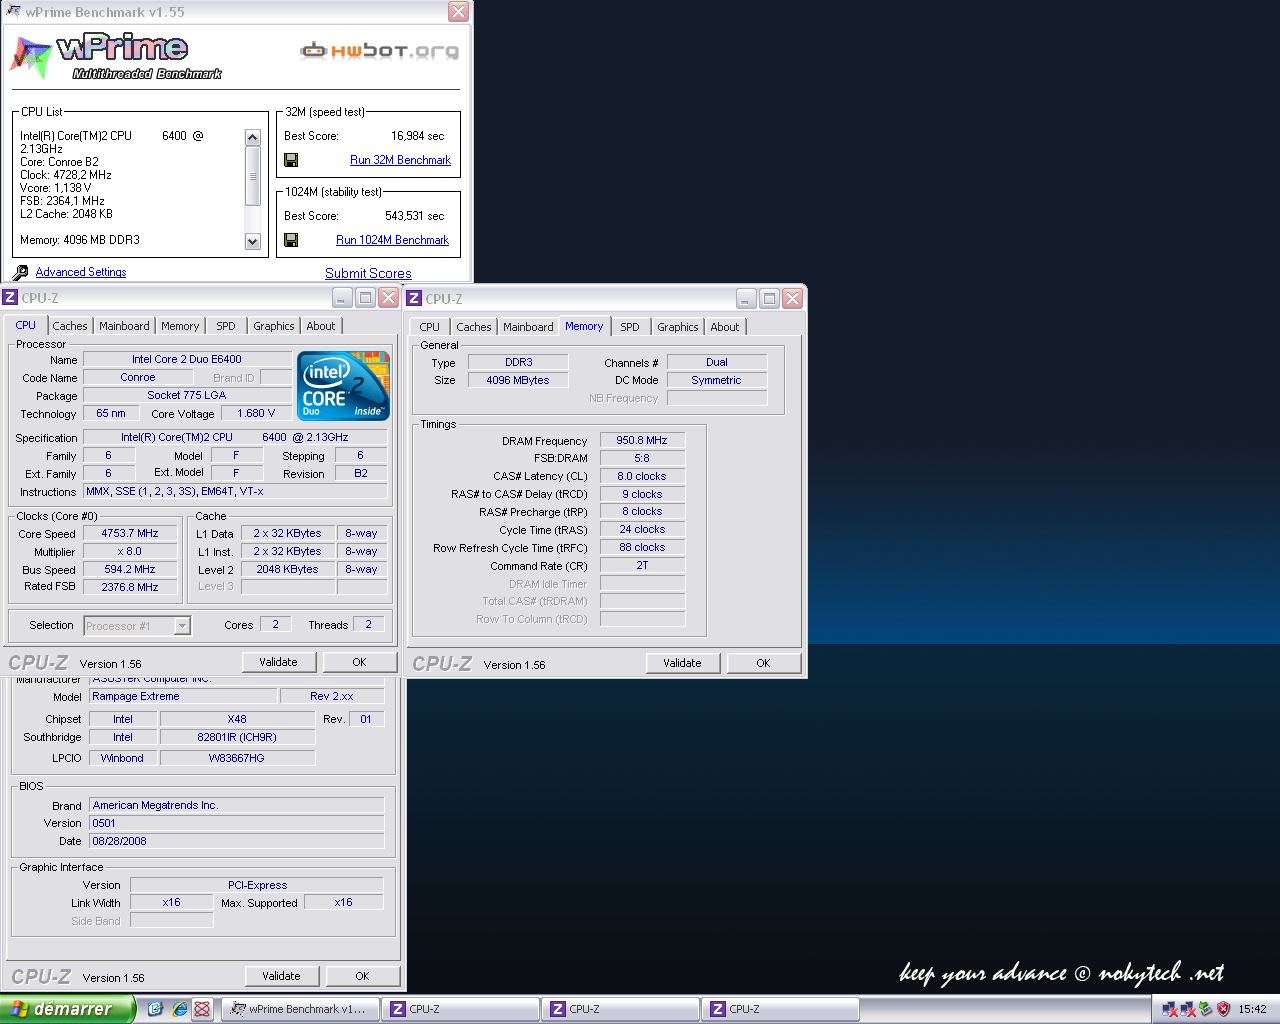Open About tab in the left CPU-Z window

(x=321, y=326)
